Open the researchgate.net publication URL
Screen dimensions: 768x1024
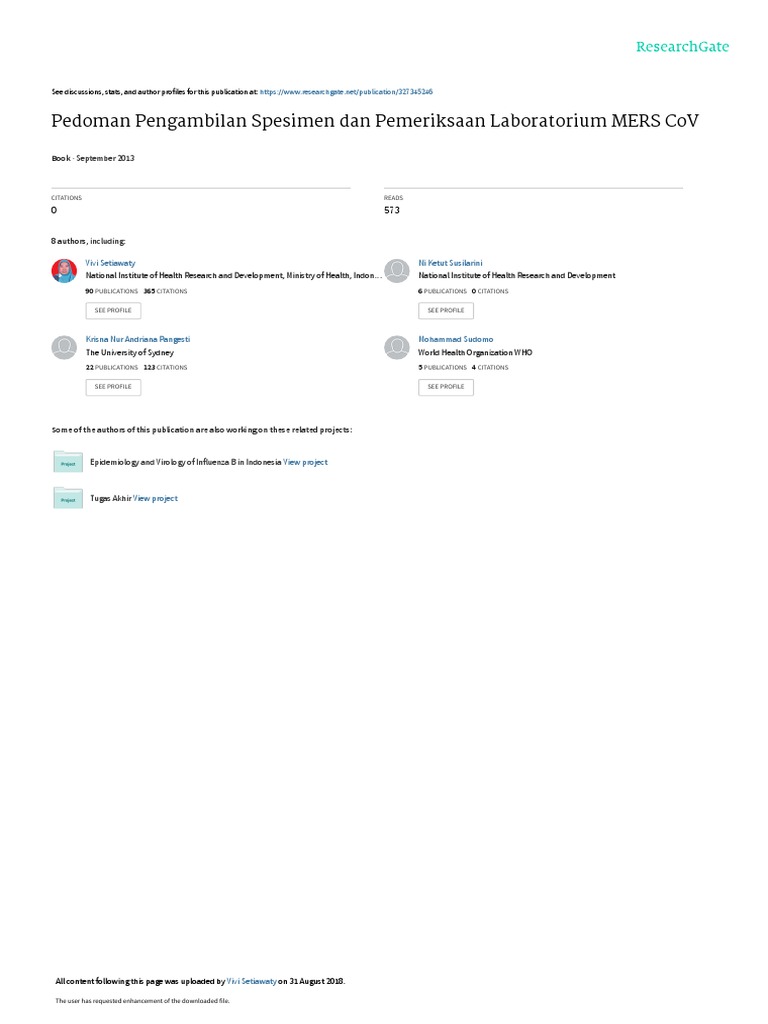pyautogui.click(x=346, y=92)
